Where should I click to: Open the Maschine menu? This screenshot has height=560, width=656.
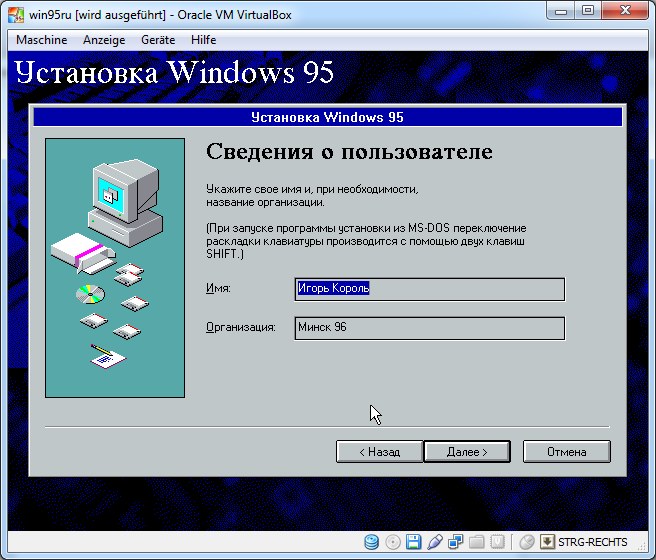click(42, 40)
